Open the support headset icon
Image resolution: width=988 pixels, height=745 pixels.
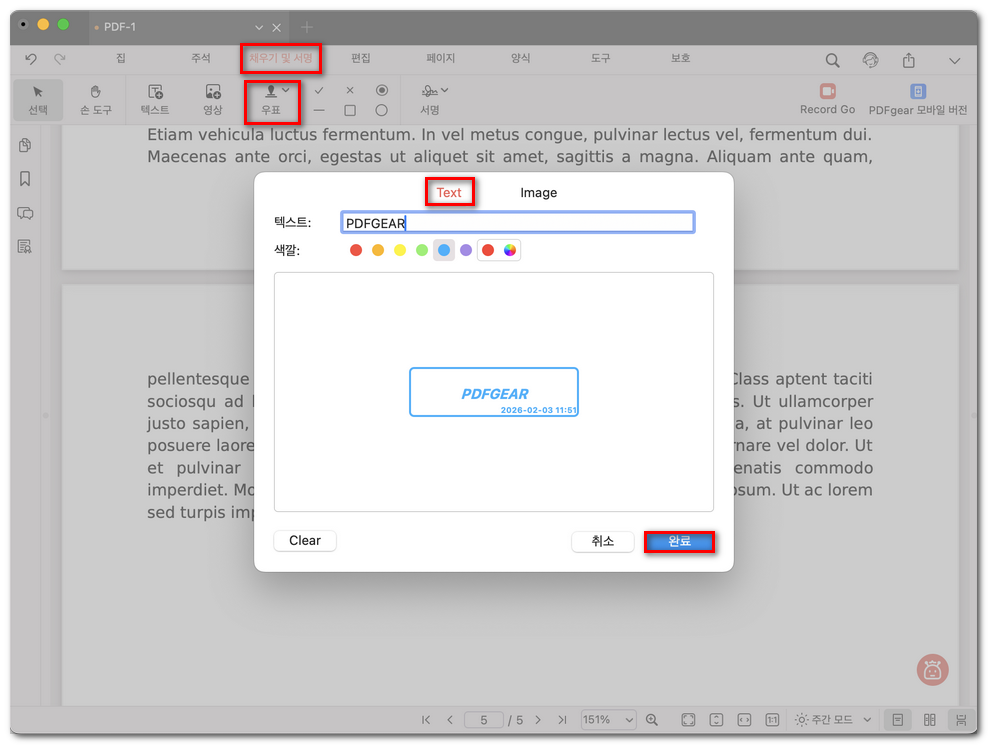(x=870, y=60)
